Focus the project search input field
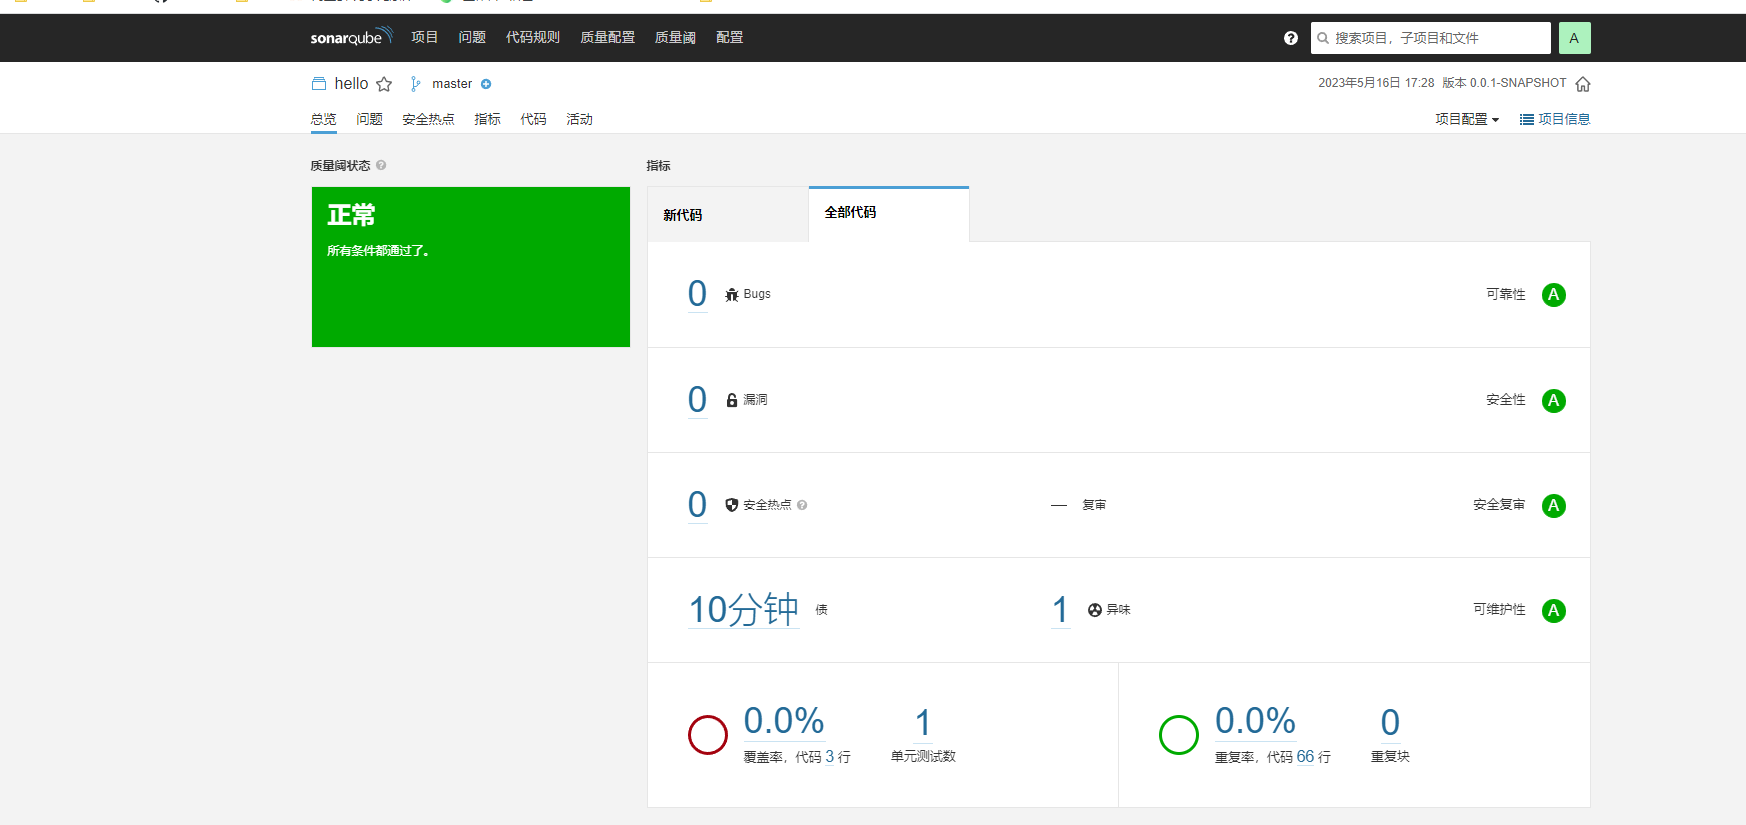Image resolution: width=1746 pixels, height=825 pixels. pos(1431,38)
